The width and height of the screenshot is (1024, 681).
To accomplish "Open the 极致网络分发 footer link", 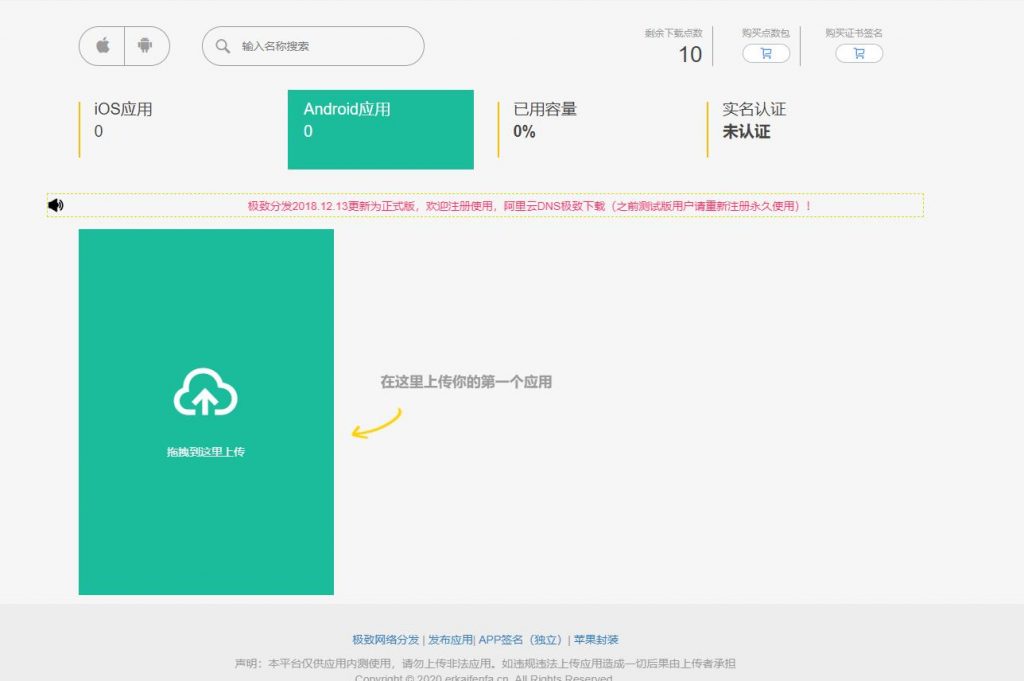I will [x=385, y=640].
